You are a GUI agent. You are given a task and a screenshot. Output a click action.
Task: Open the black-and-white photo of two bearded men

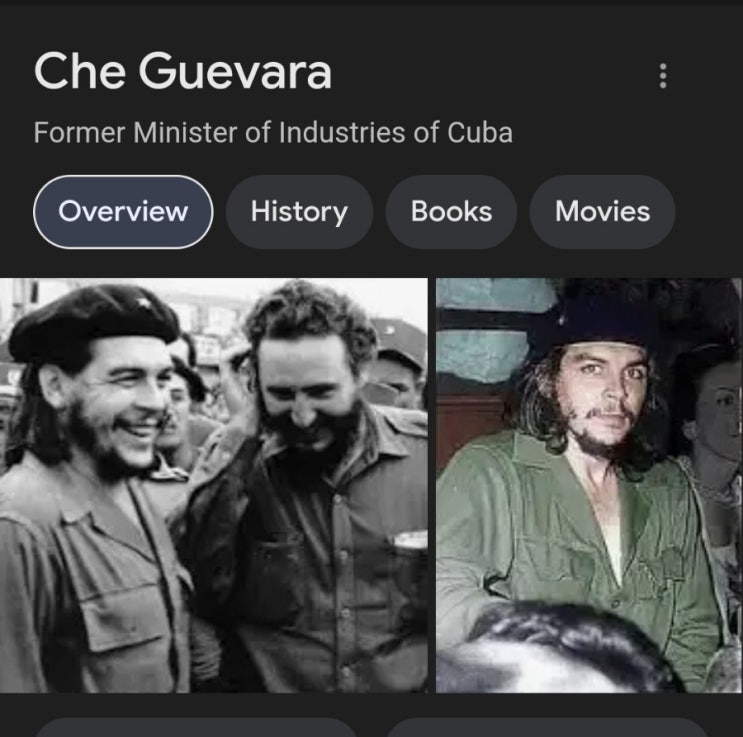(214, 485)
